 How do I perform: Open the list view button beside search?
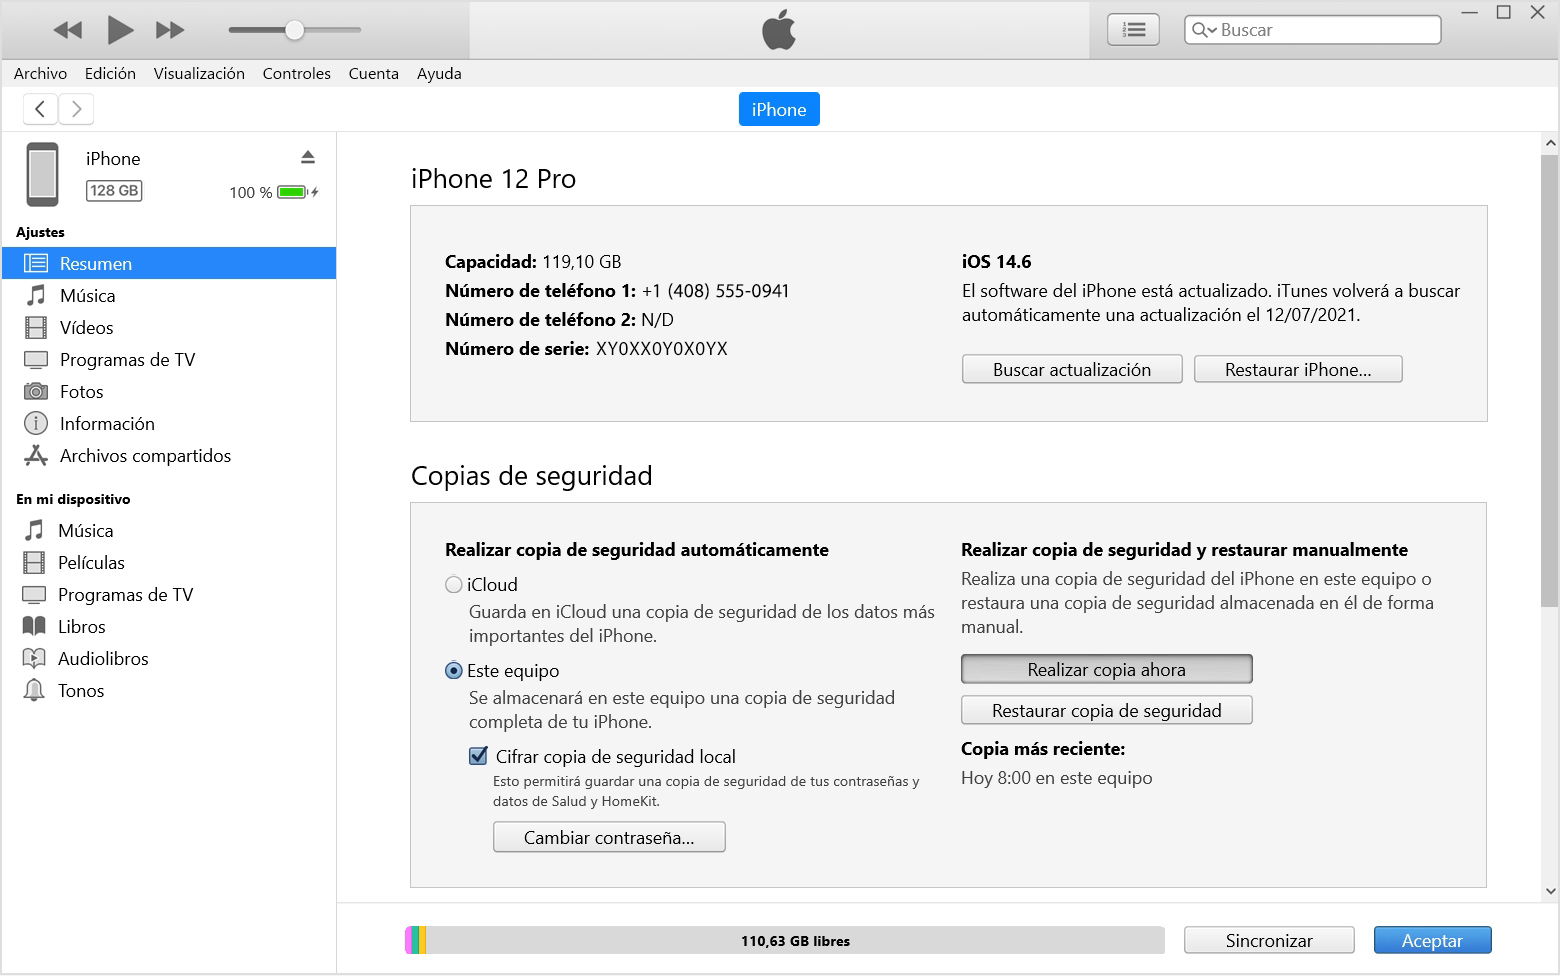[x=1133, y=30]
